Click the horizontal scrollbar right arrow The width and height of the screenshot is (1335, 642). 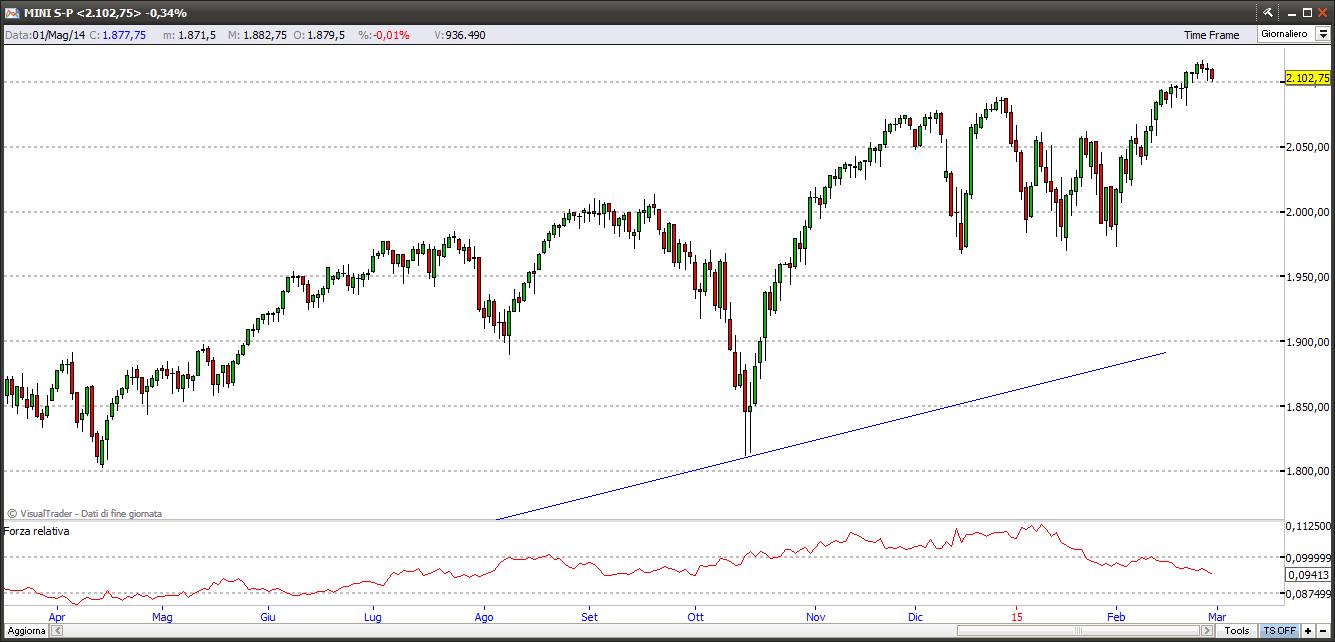click(x=1207, y=631)
